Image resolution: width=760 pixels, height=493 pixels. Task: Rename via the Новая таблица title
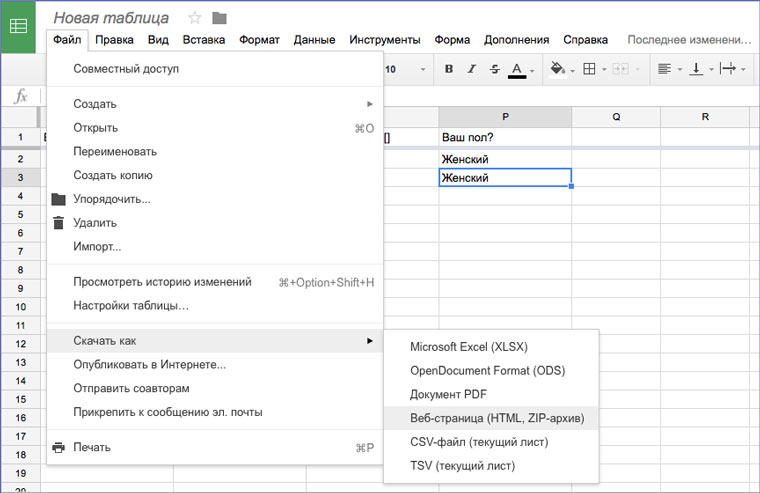tap(111, 18)
